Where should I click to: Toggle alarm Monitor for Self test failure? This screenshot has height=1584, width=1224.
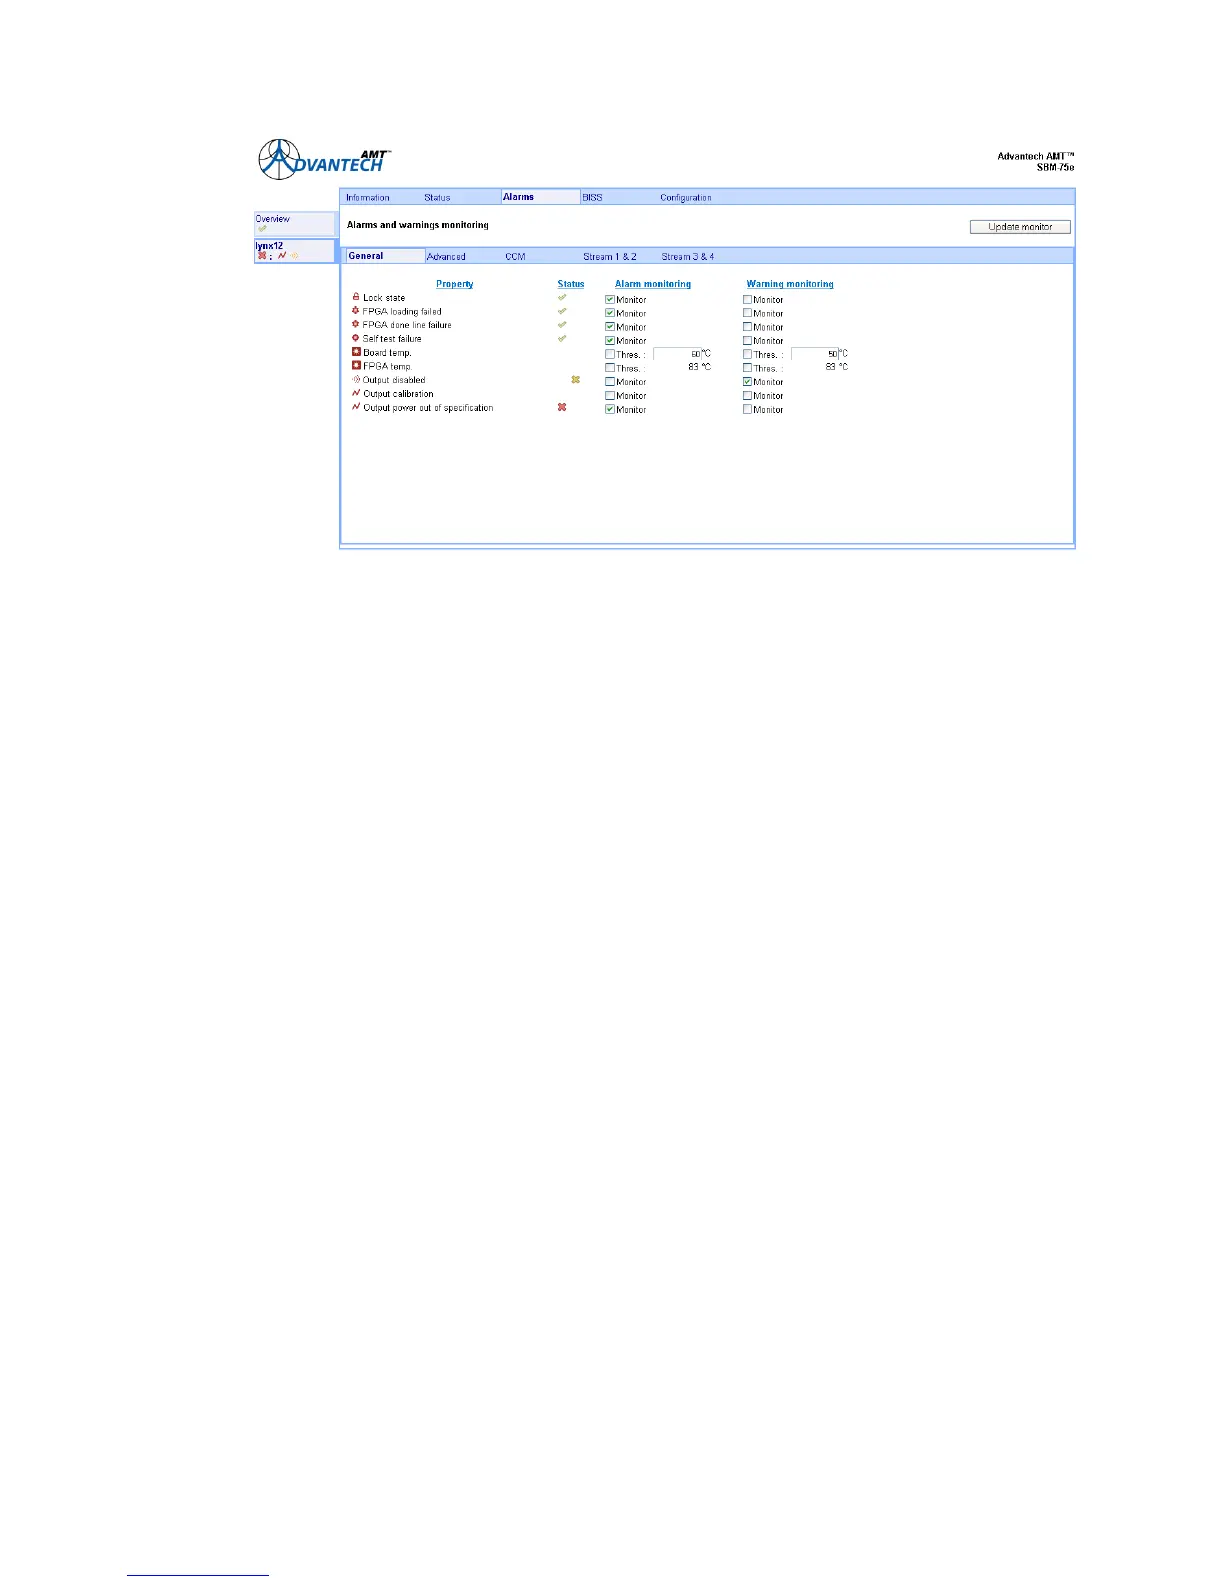[610, 340]
